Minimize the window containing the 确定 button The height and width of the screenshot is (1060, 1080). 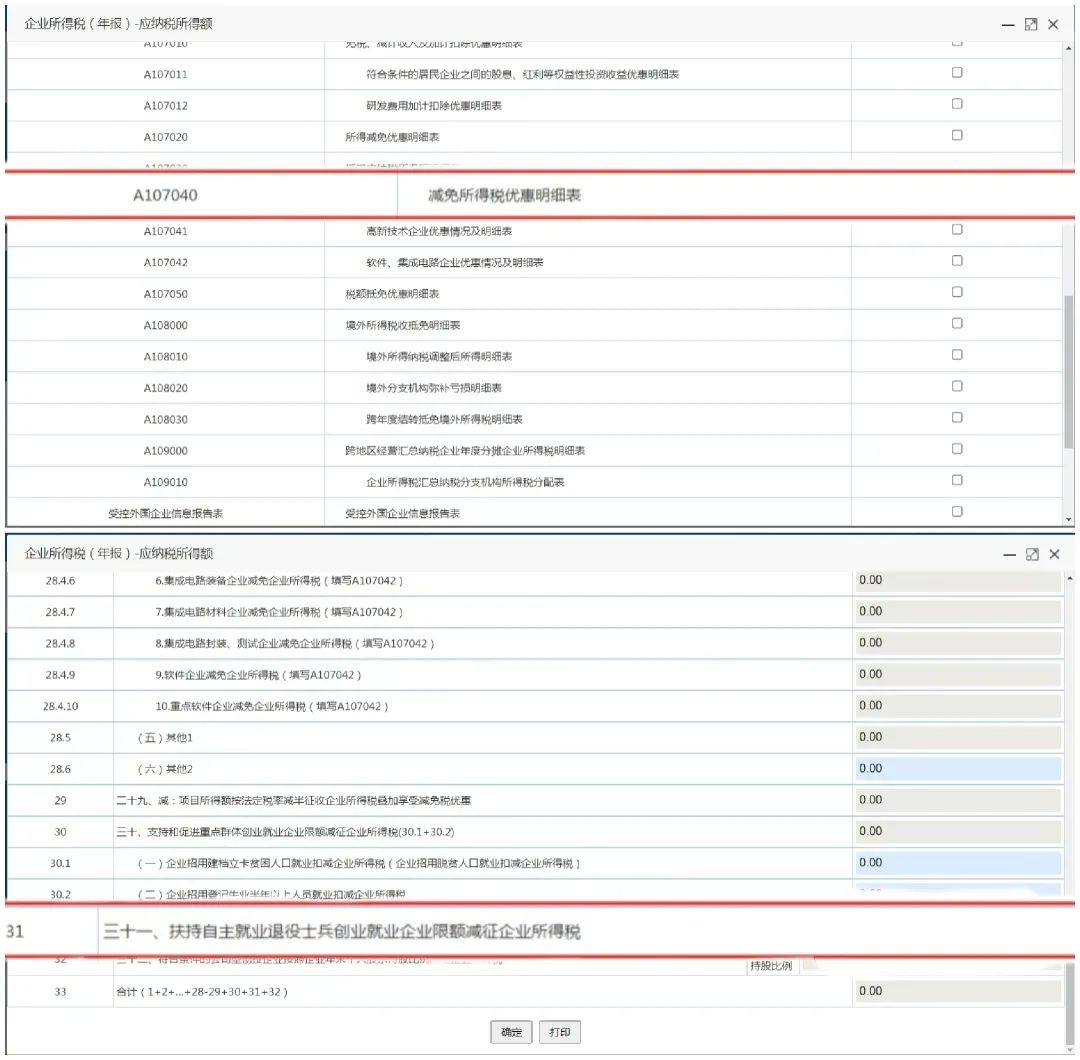[1010, 555]
